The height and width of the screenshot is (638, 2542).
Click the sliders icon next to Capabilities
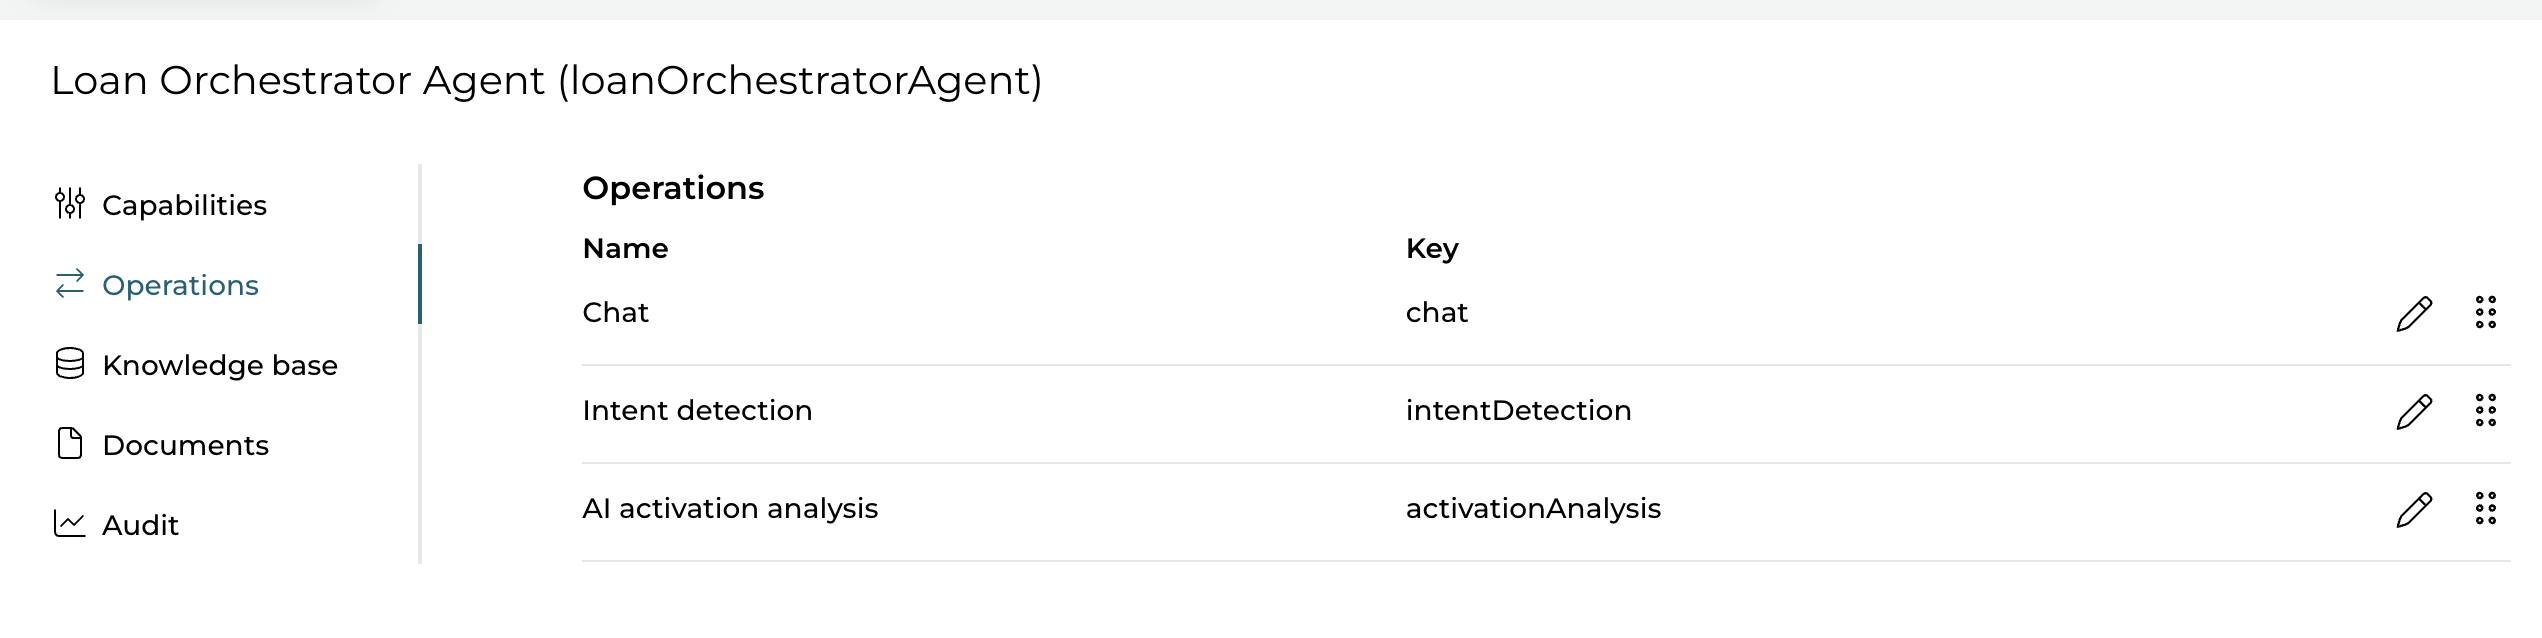point(69,203)
